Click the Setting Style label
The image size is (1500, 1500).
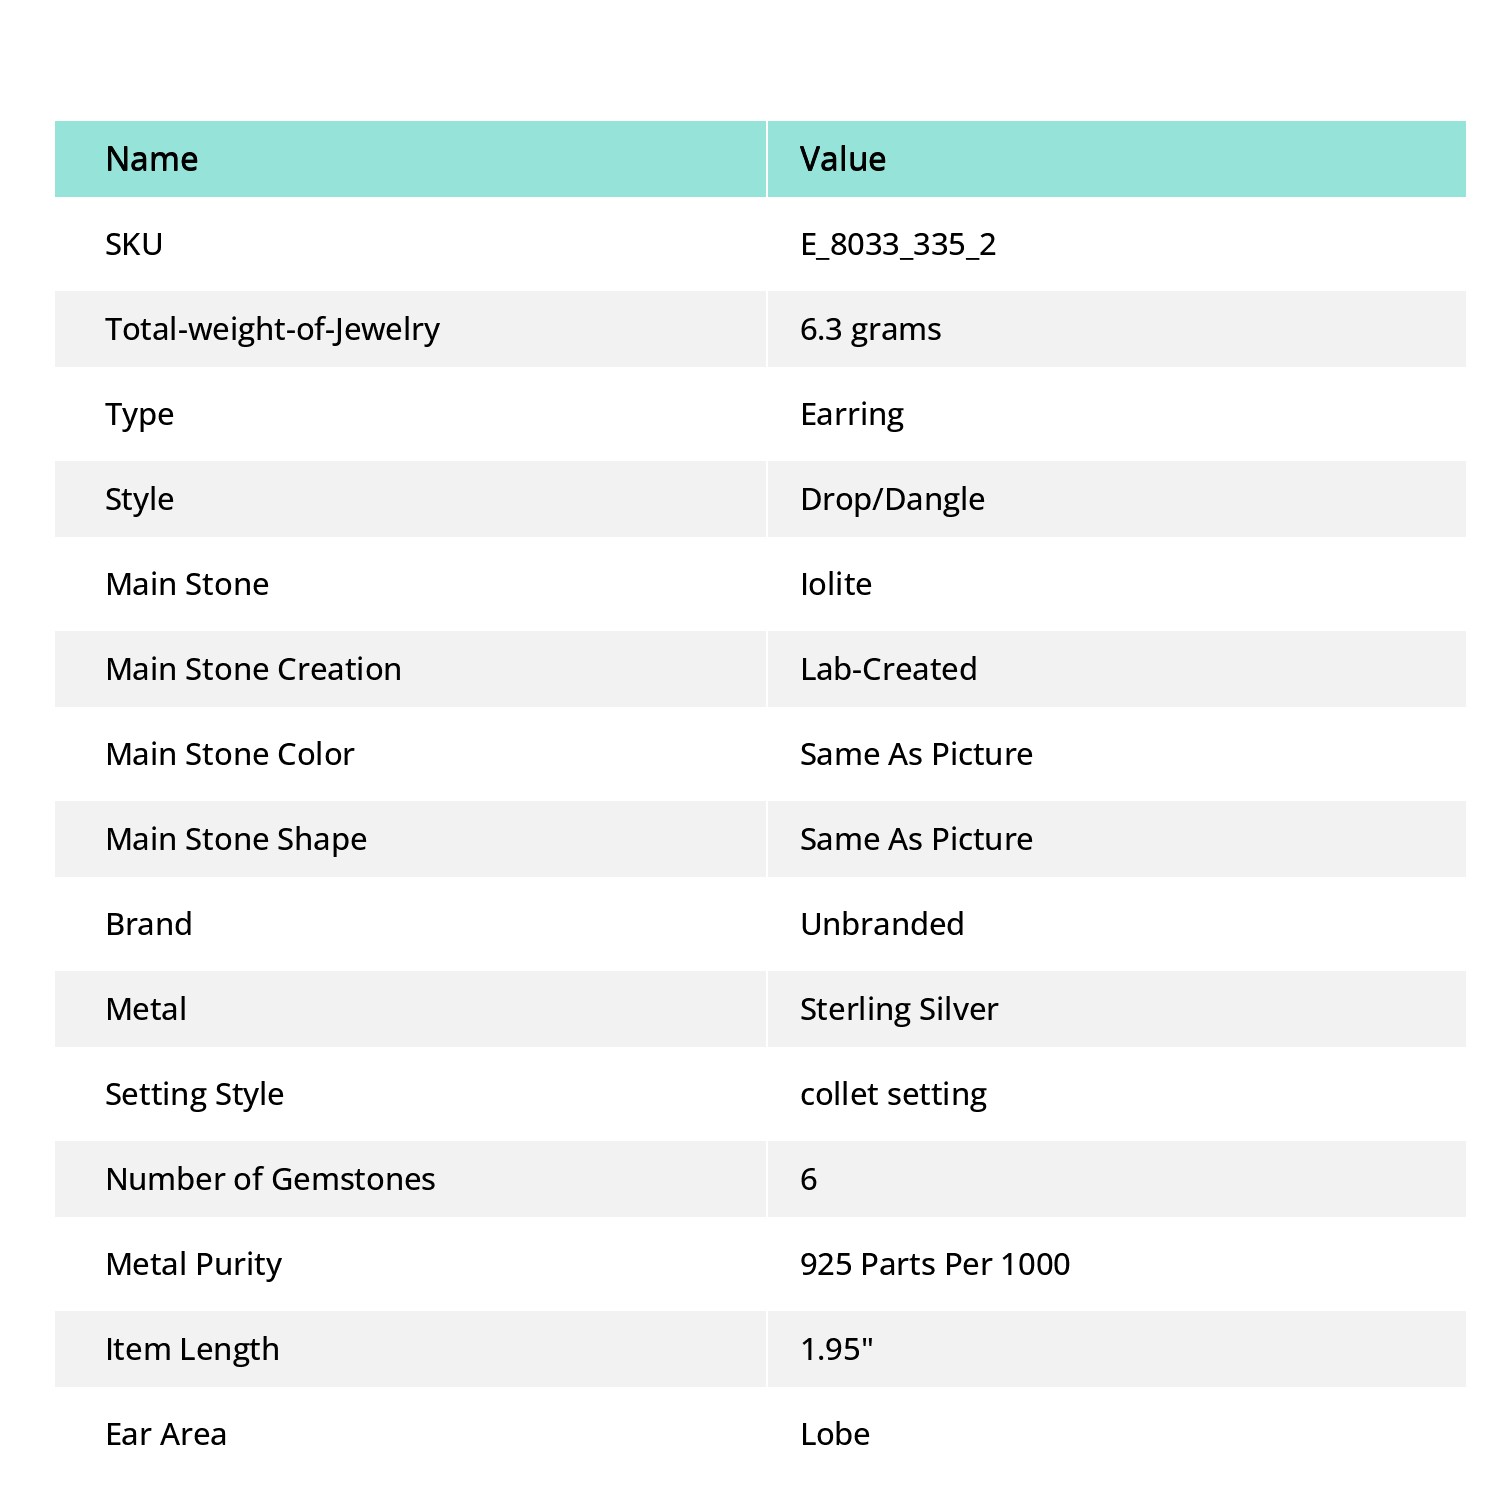[194, 1094]
